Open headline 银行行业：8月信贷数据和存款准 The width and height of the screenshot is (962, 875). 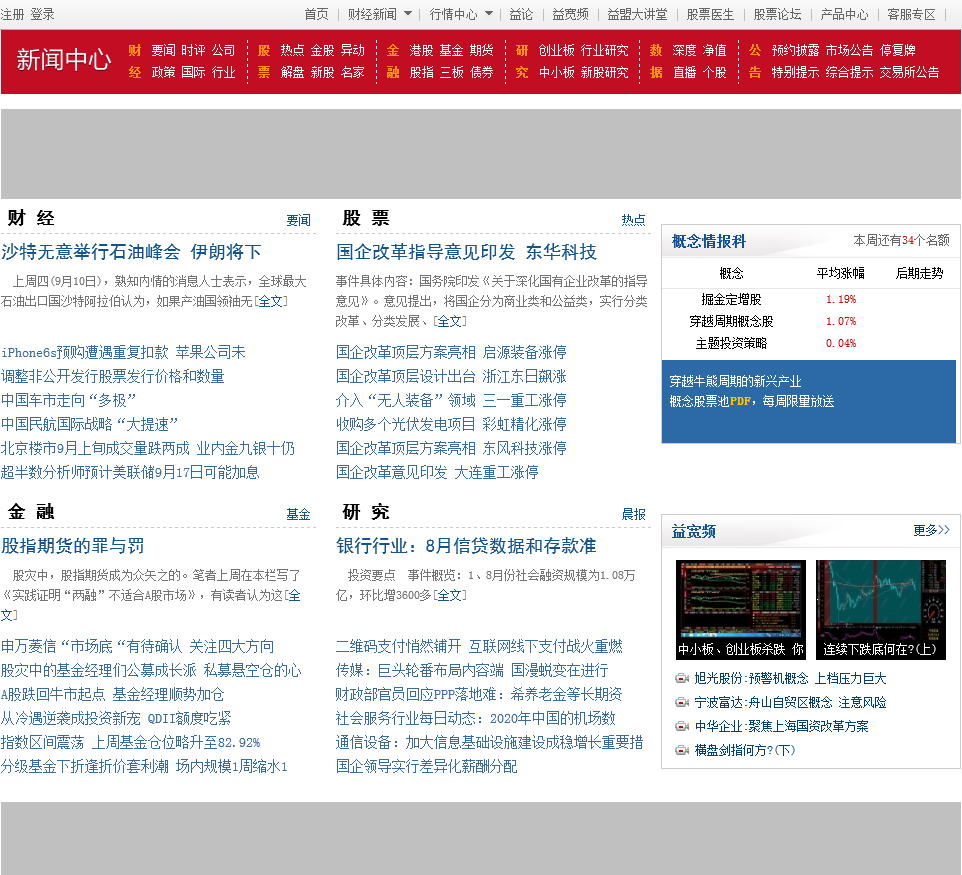point(466,545)
